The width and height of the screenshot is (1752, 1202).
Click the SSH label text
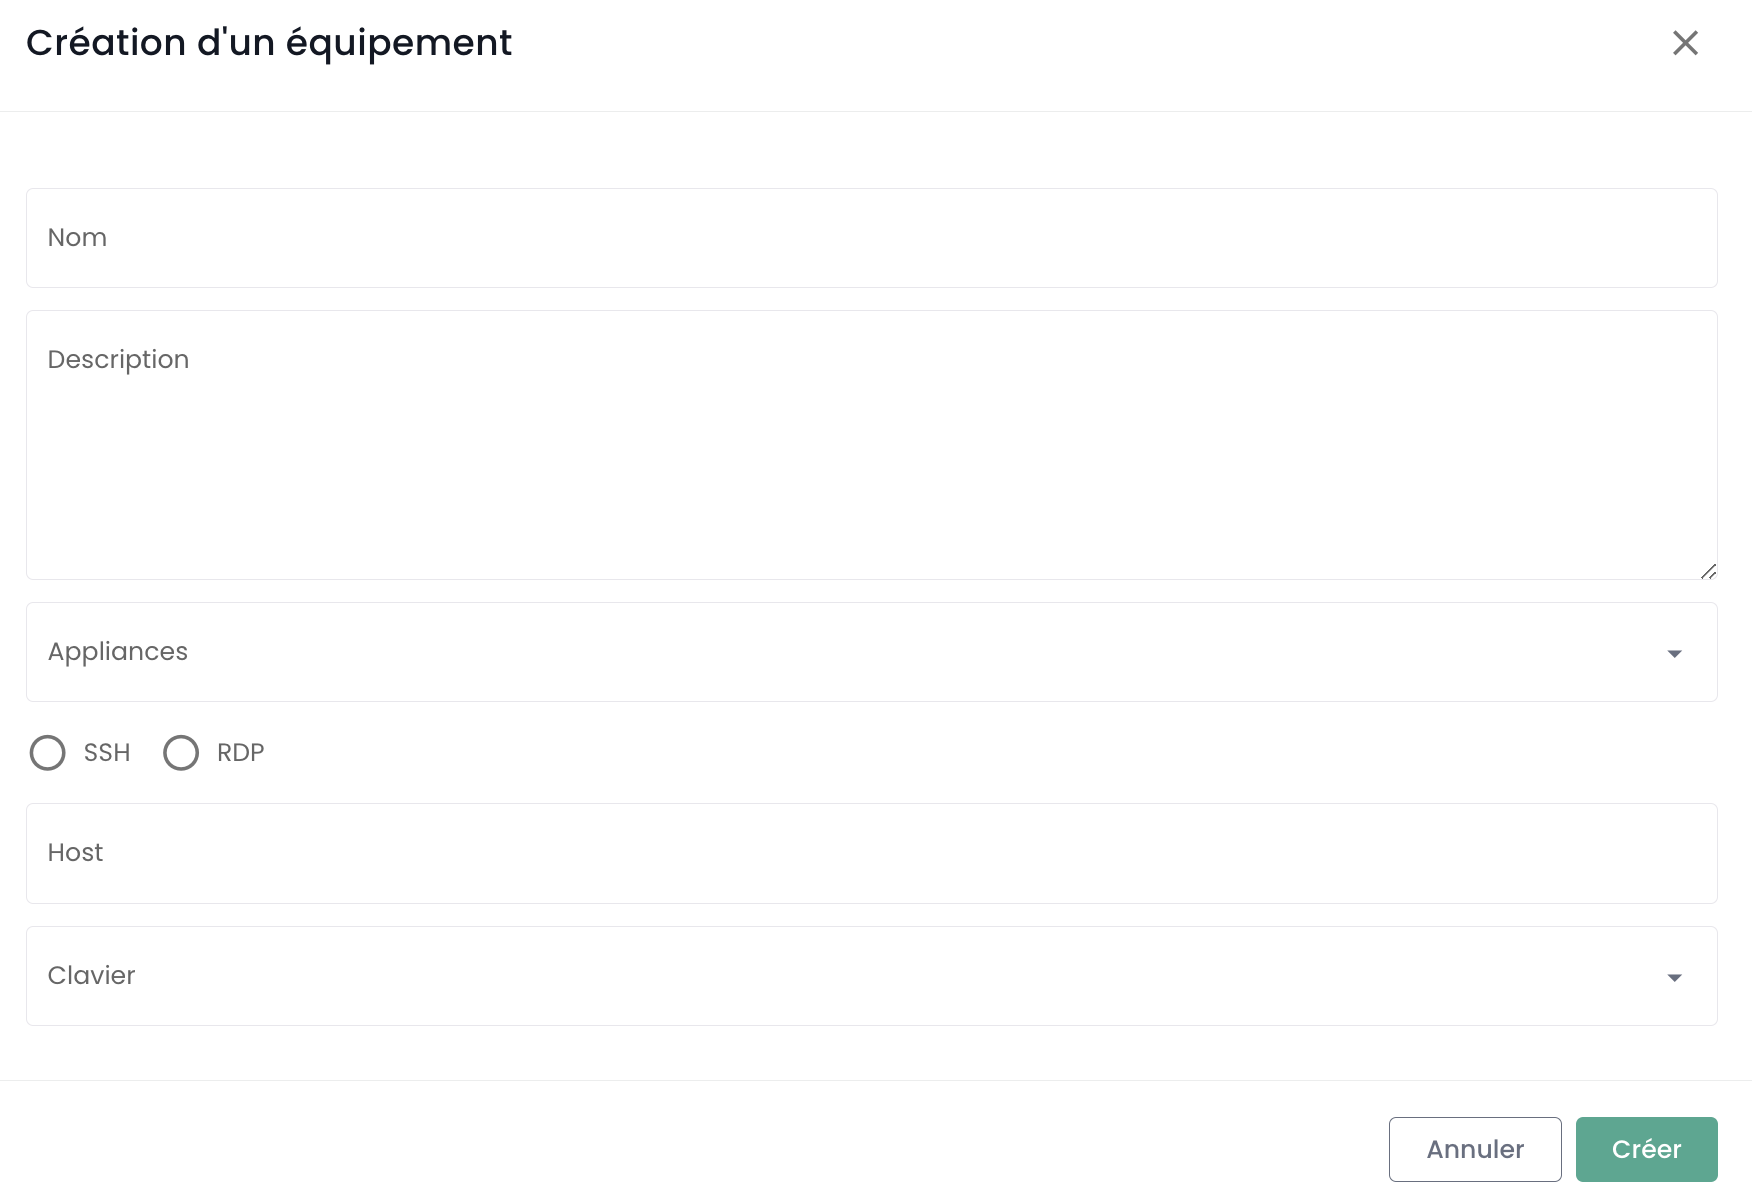point(107,753)
